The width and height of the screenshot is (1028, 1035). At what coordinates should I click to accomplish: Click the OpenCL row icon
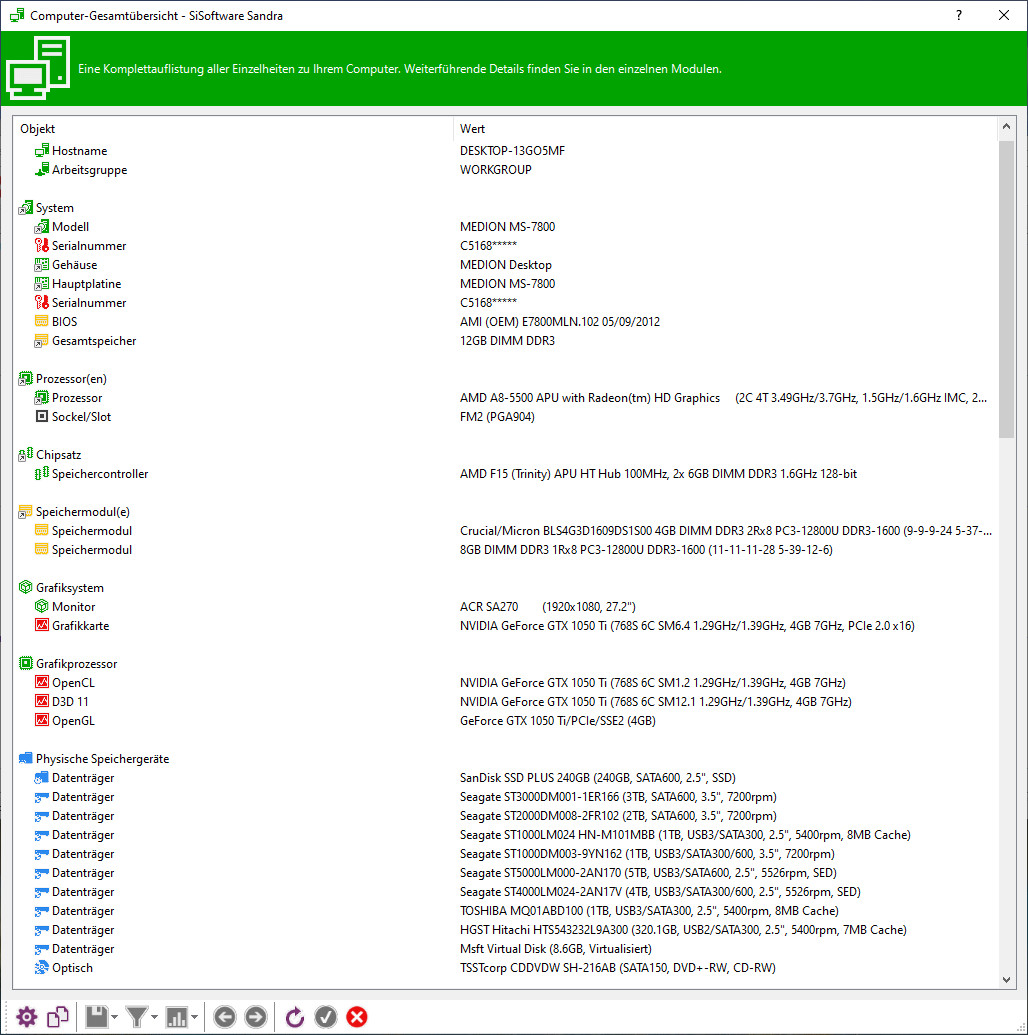tap(42, 682)
